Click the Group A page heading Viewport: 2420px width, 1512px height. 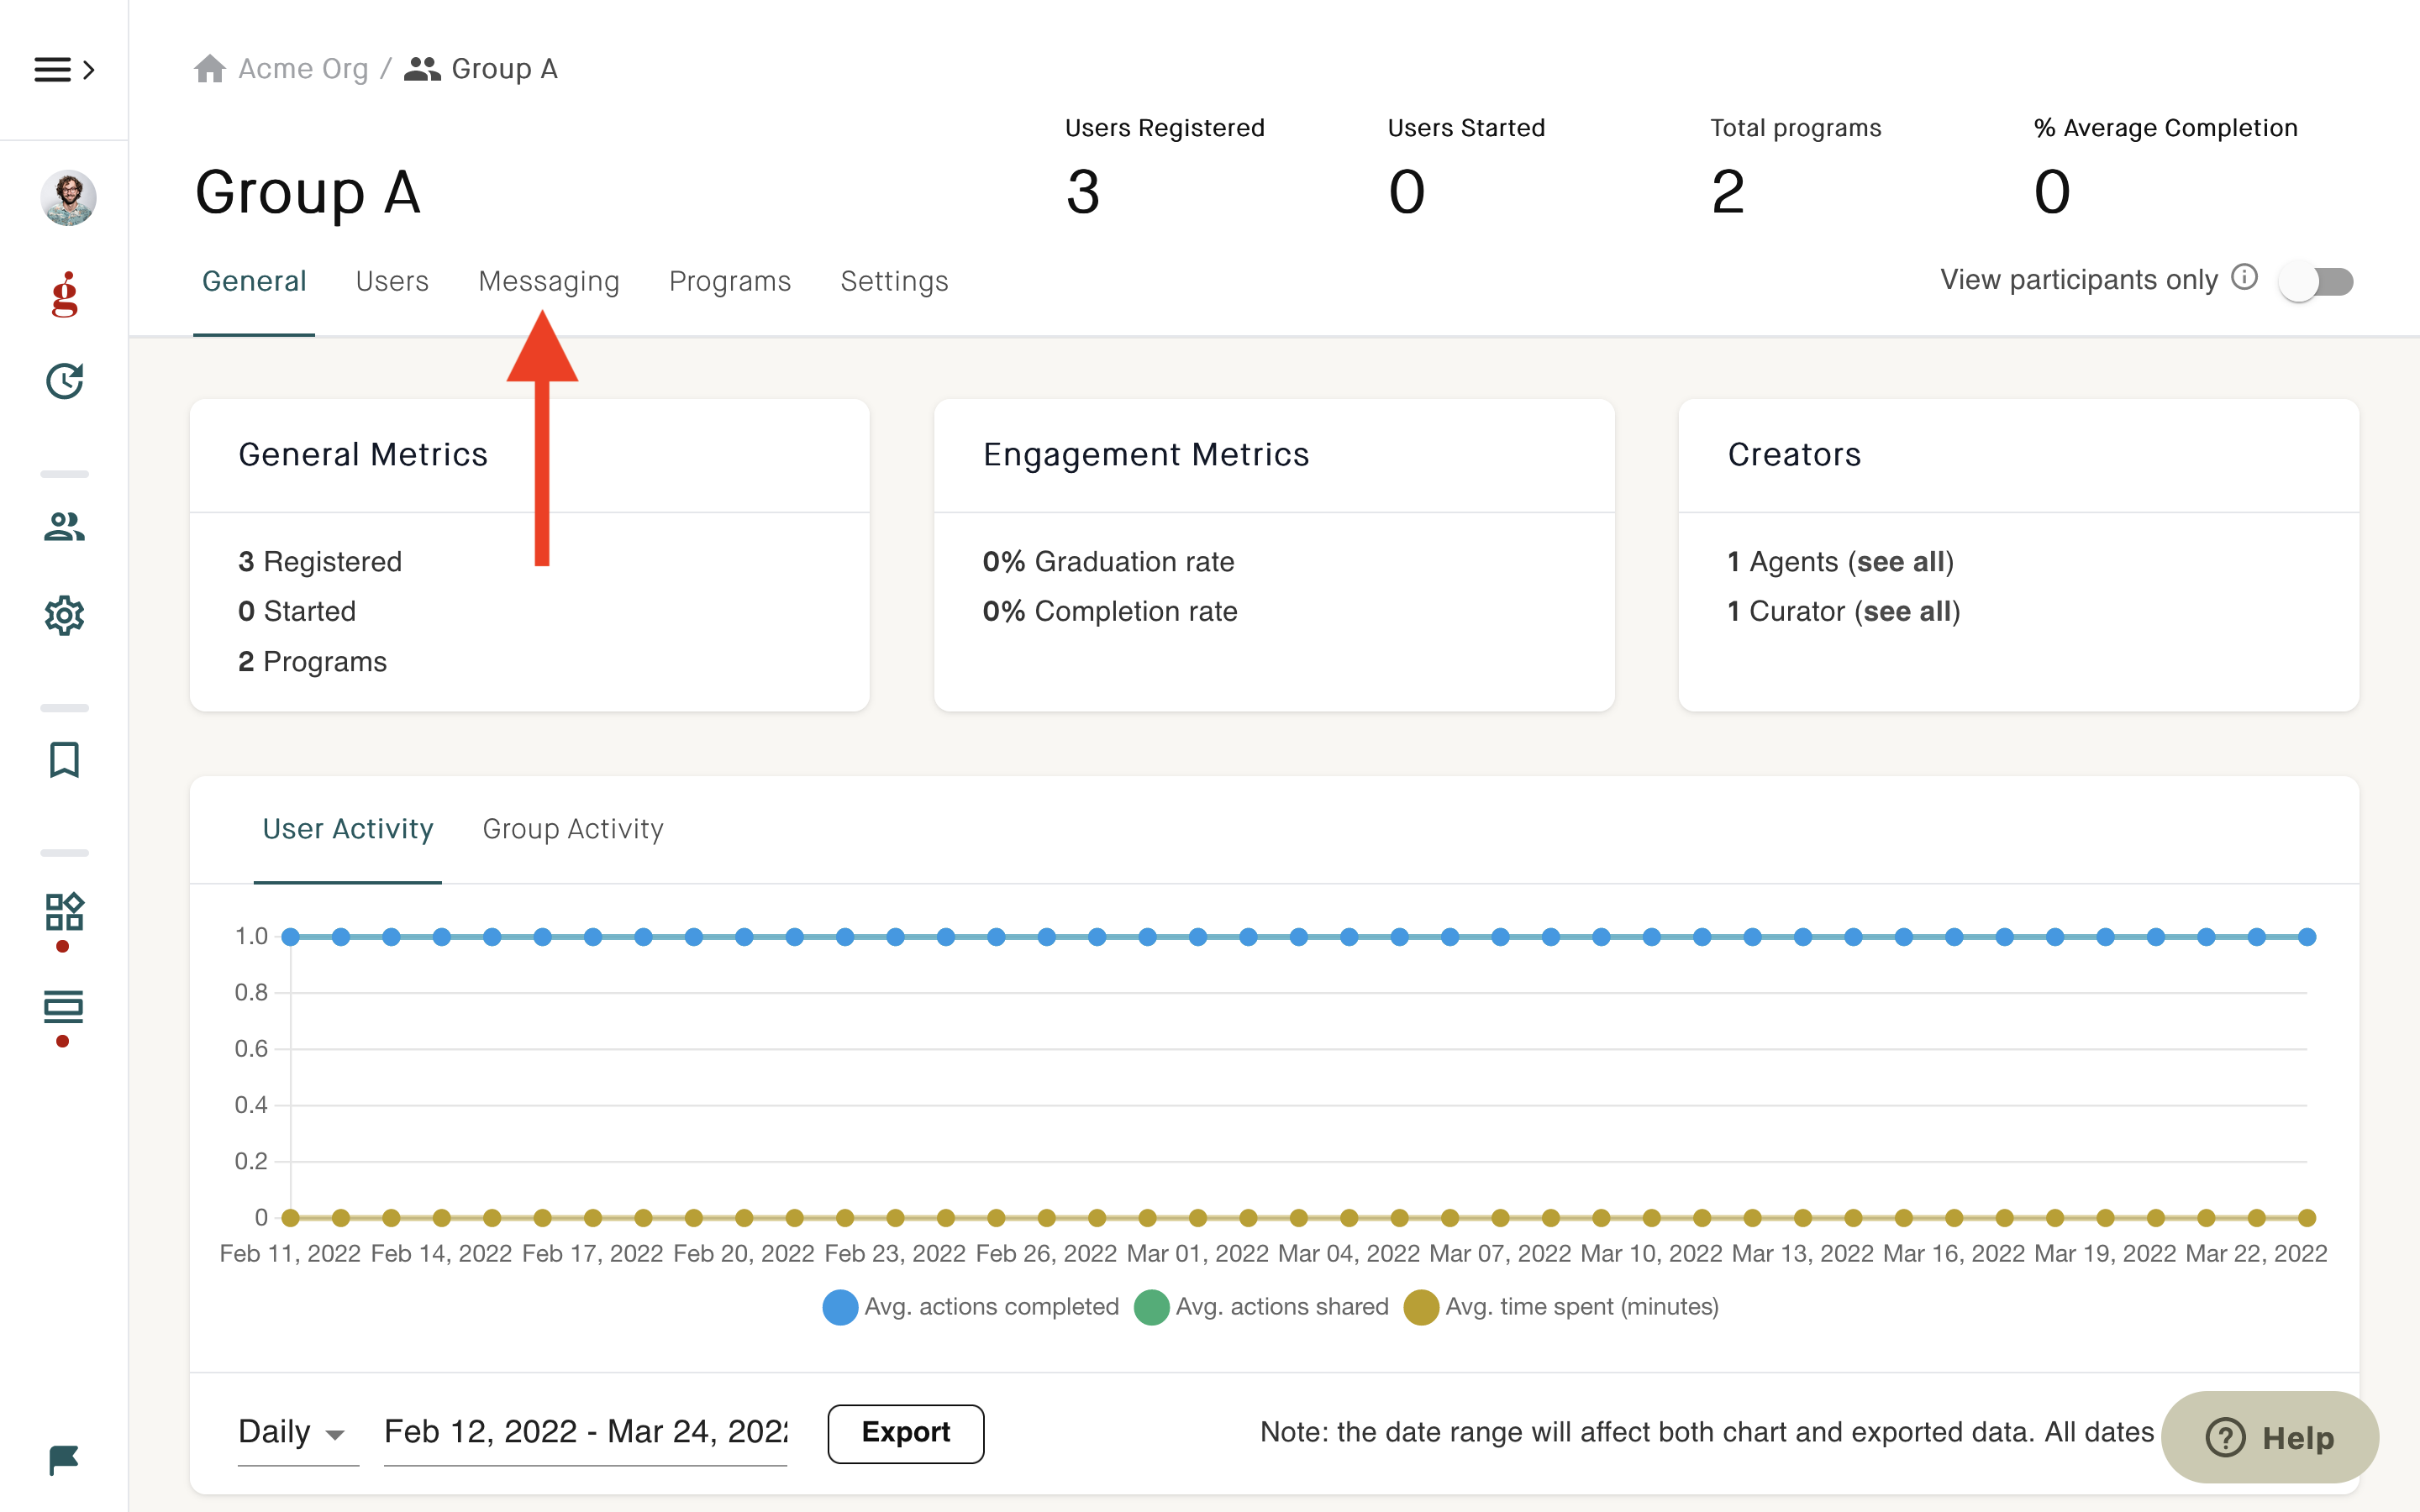click(x=308, y=192)
